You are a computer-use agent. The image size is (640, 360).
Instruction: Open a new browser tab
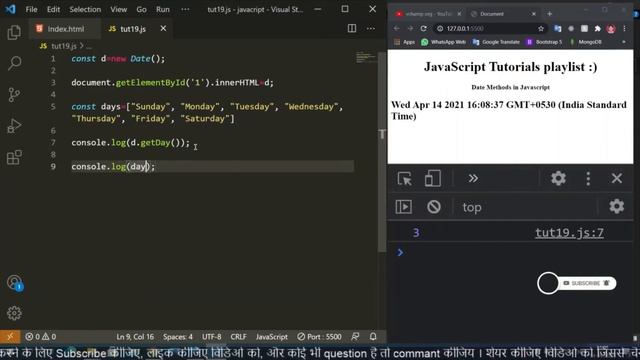pyautogui.click(x=549, y=14)
